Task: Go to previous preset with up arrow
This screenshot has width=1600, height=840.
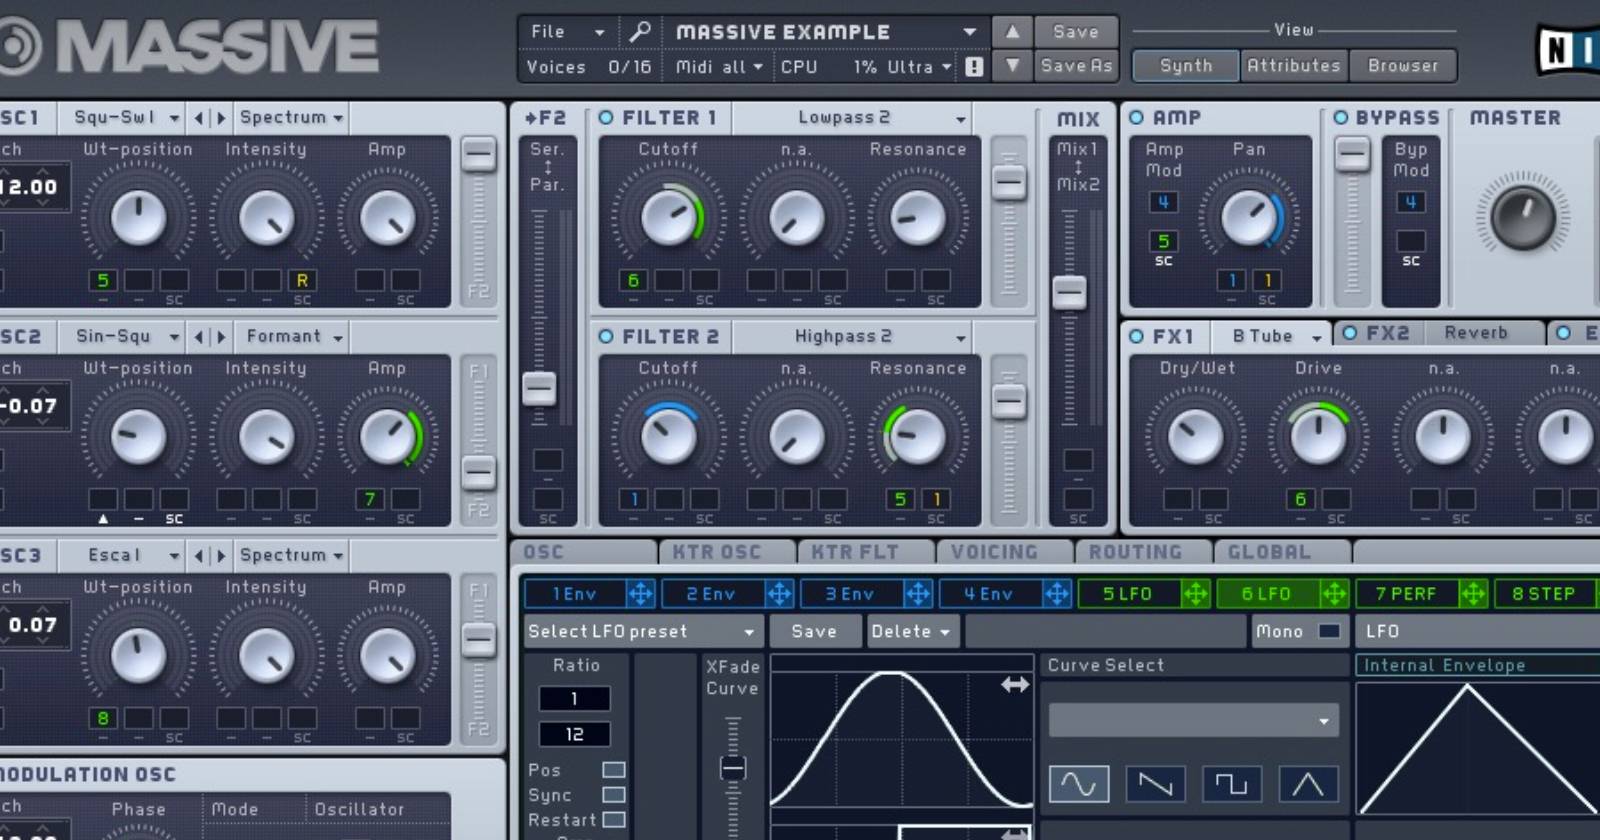Action: [x=1012, y=32]
